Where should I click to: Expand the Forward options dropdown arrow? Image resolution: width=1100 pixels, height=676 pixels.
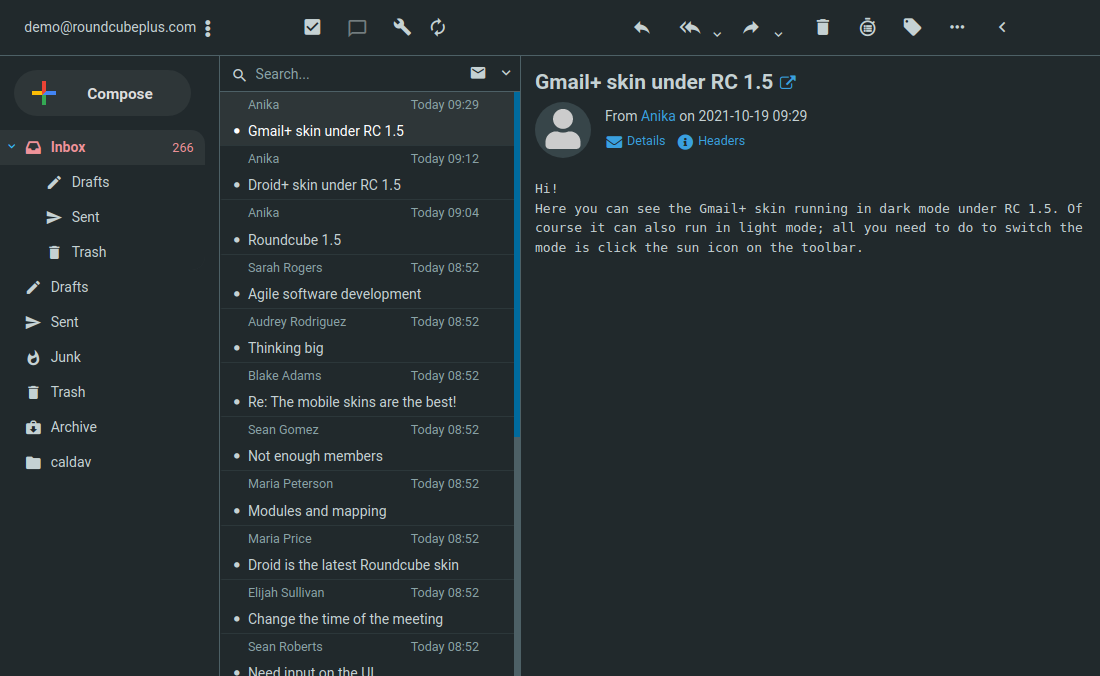(778, 34)
